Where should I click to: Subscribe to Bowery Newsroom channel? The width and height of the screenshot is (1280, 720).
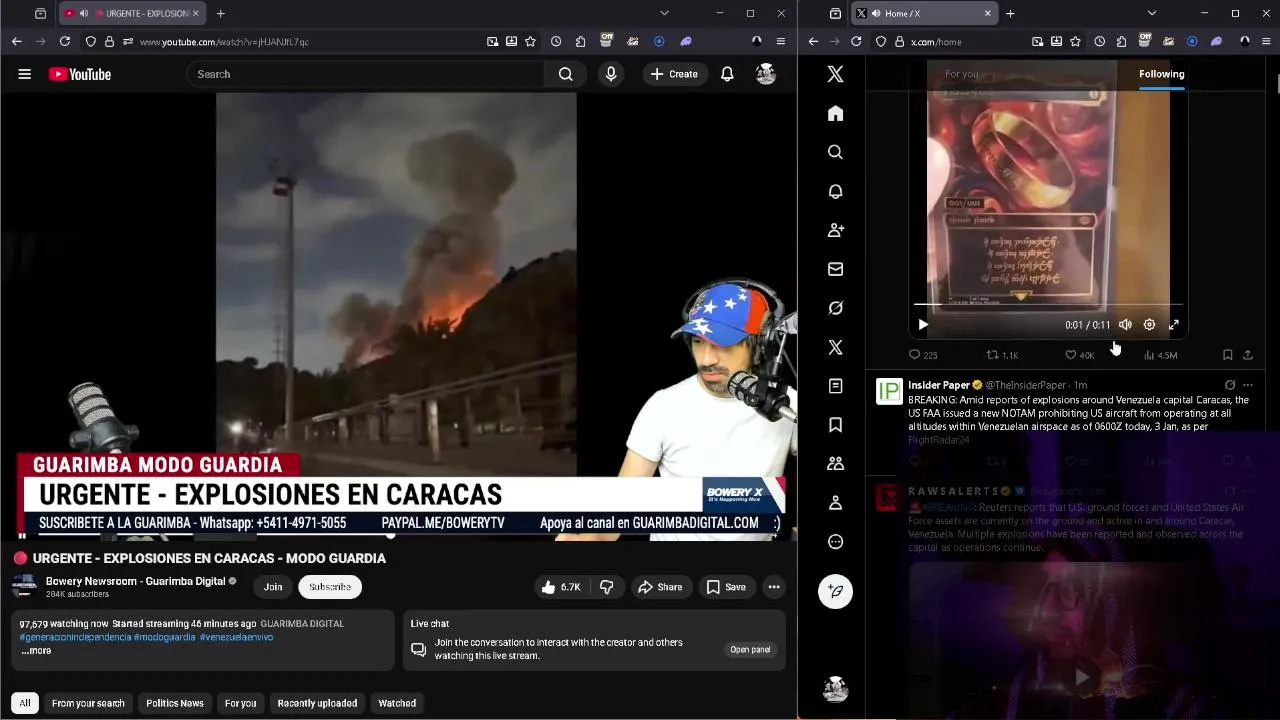330,587
